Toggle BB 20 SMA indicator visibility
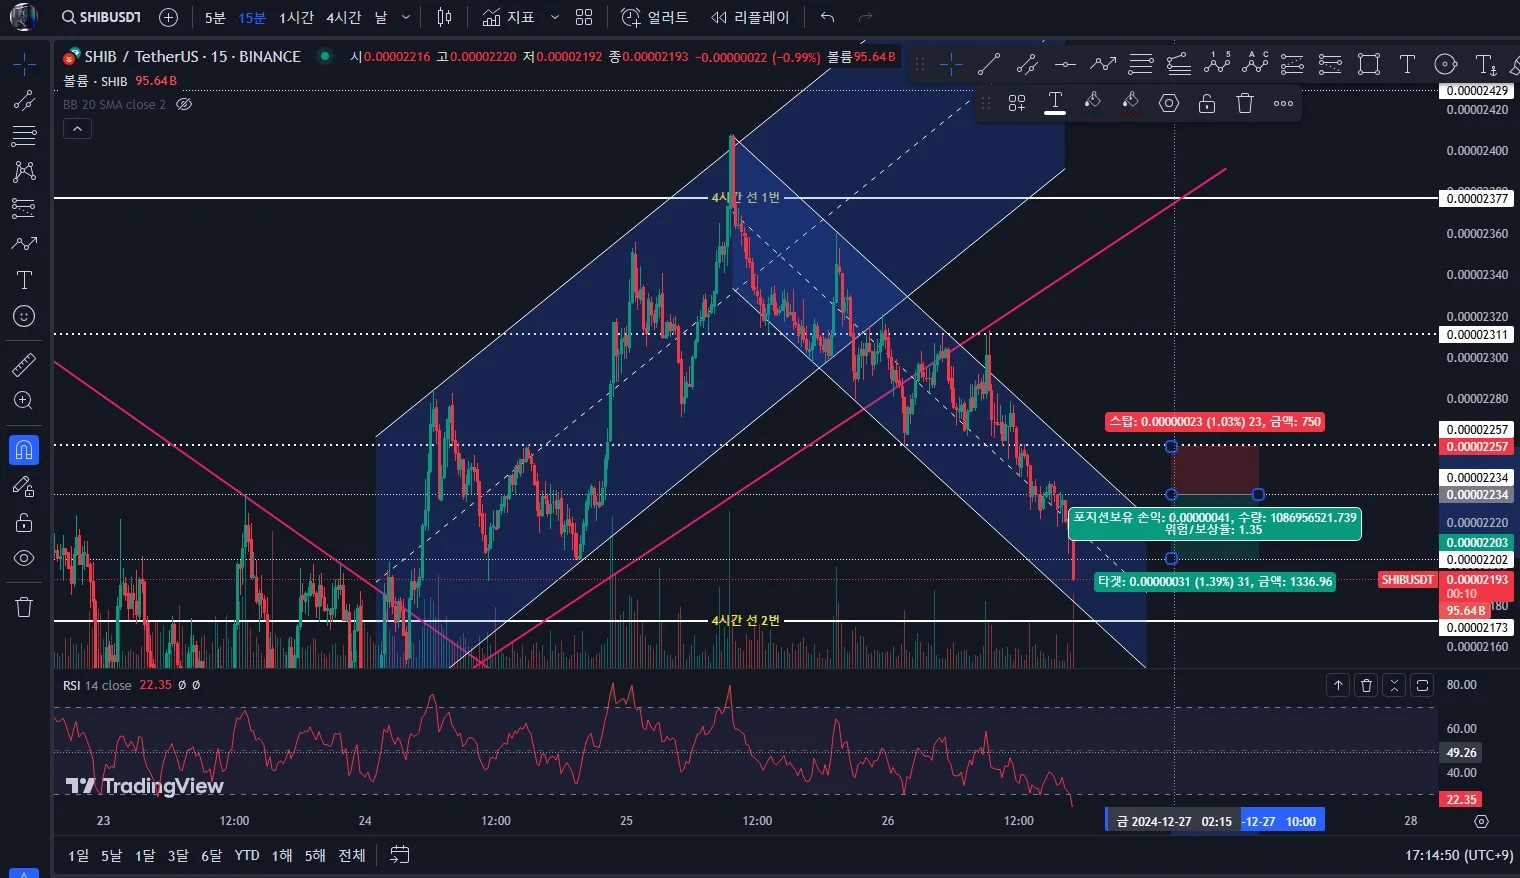Image resolution: width=1520 pixels, height=878 pixels. pos(184,104)
